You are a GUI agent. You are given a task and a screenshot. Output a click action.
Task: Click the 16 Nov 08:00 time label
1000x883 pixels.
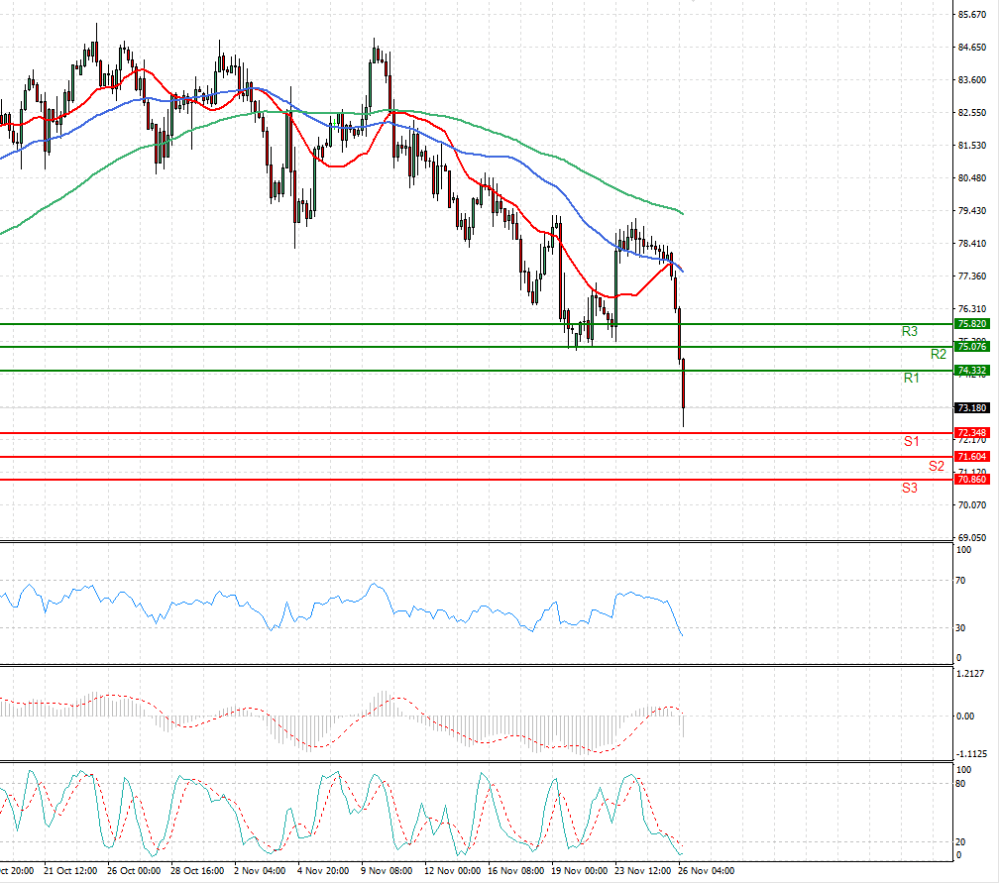pyautogui.click(x=516, y=871)
